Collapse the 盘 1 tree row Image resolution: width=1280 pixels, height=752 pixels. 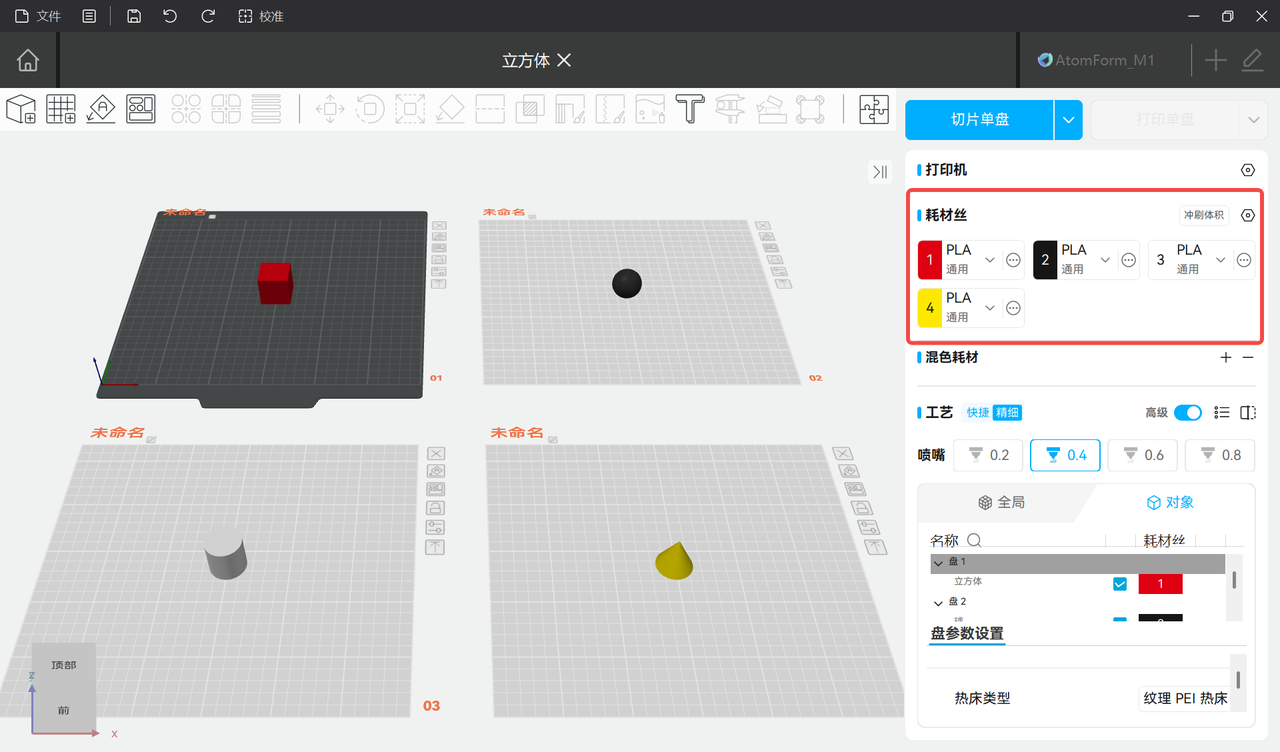(938, 563)
